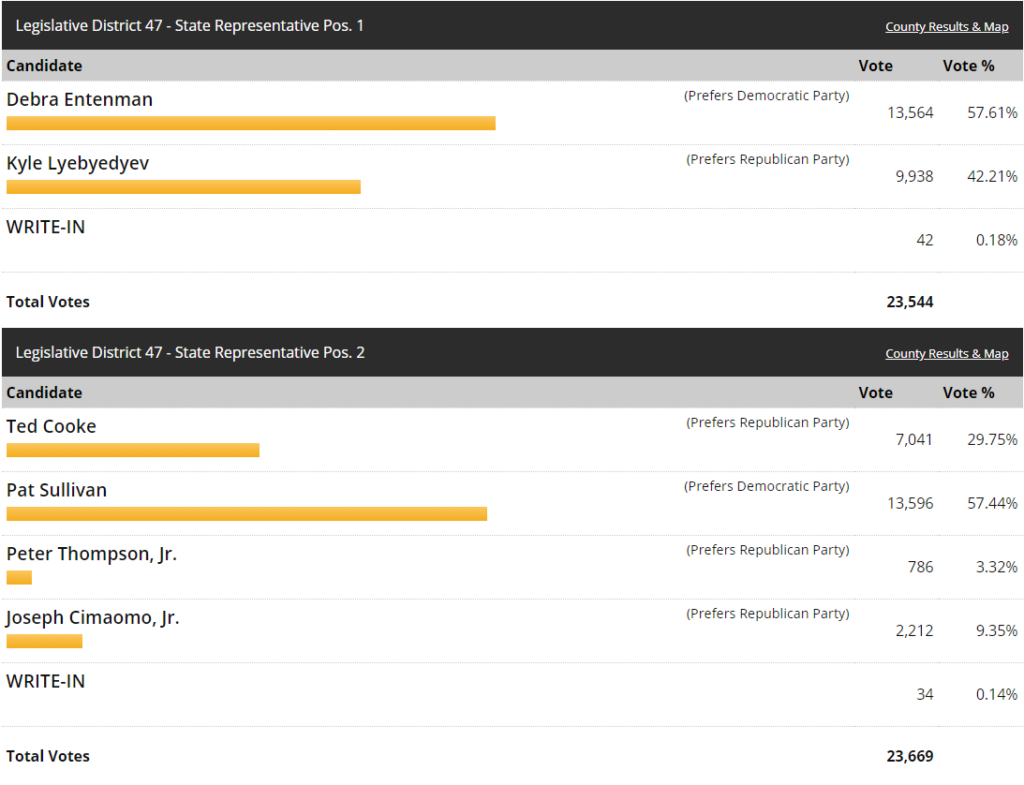Click Peter Thompson's small orange vote bar
Screen dimensions: 1024x785
(x=19, y=577)
